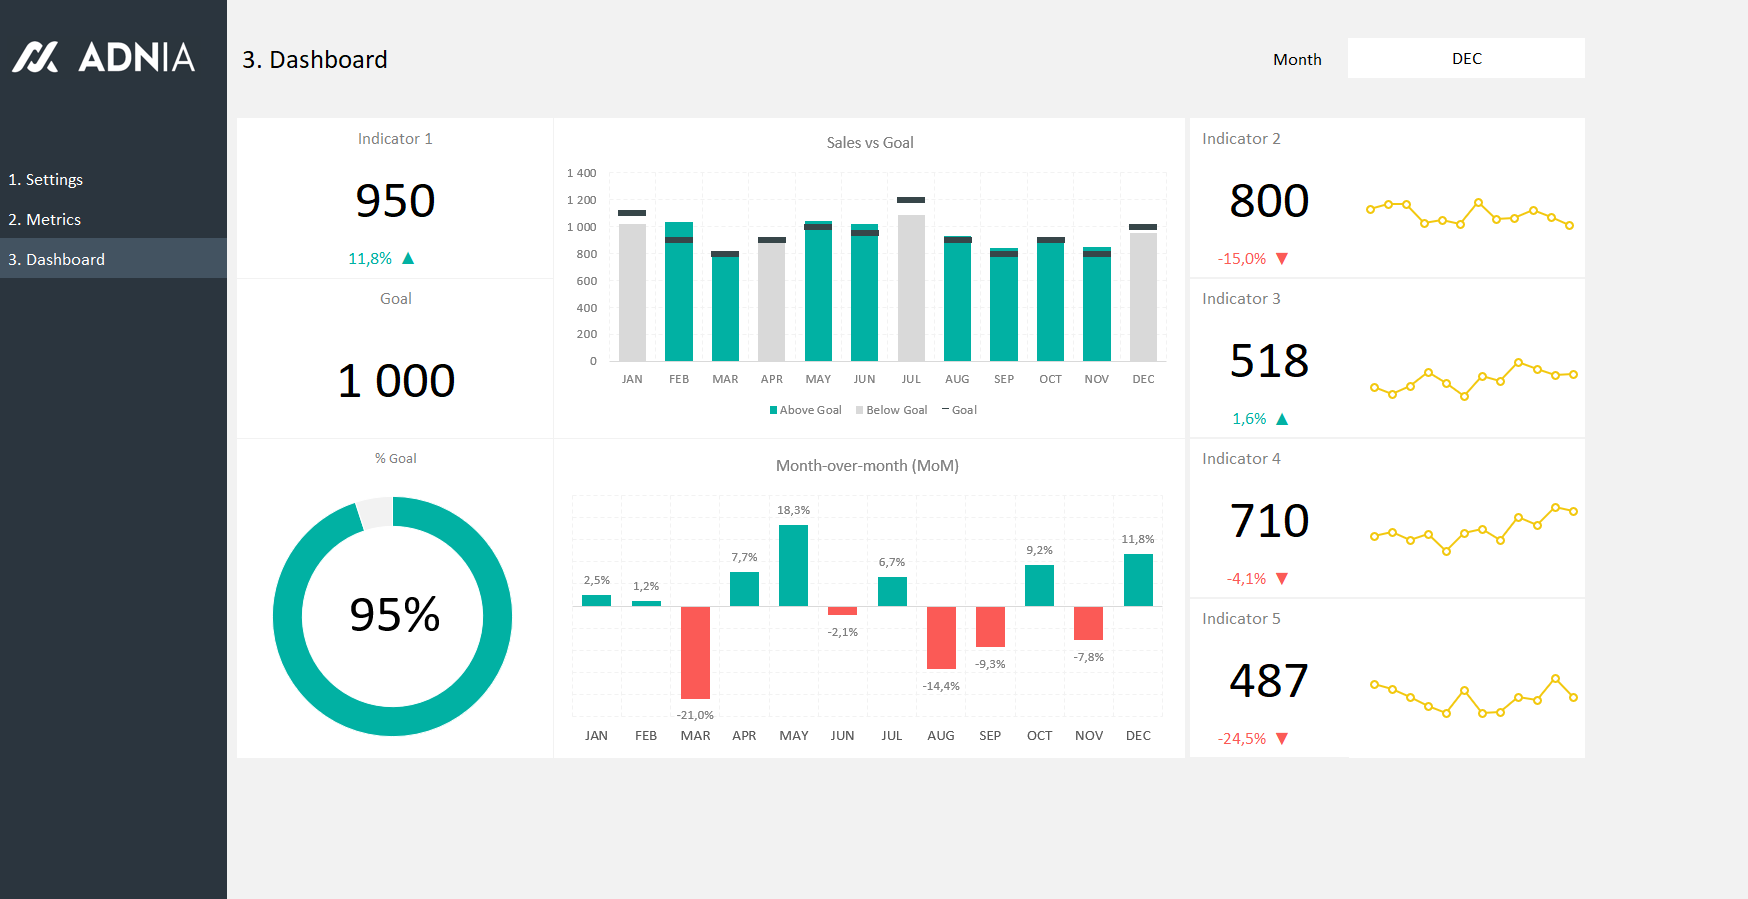The image size is (1748, 899).
Task: Open the Settings sheet from the sidebar
Action: (46, 180)
